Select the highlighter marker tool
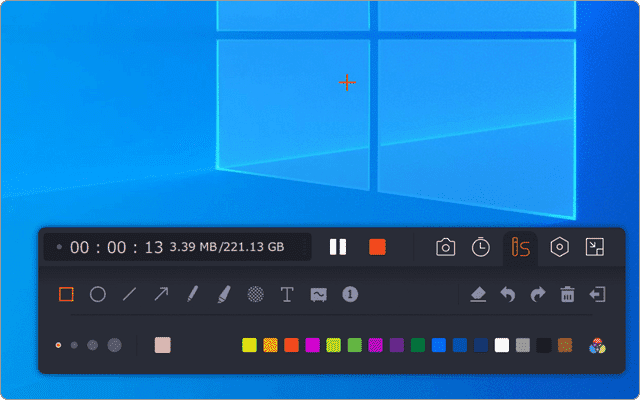Viewport: 640px width, 400px height. (x=223, y=294)
